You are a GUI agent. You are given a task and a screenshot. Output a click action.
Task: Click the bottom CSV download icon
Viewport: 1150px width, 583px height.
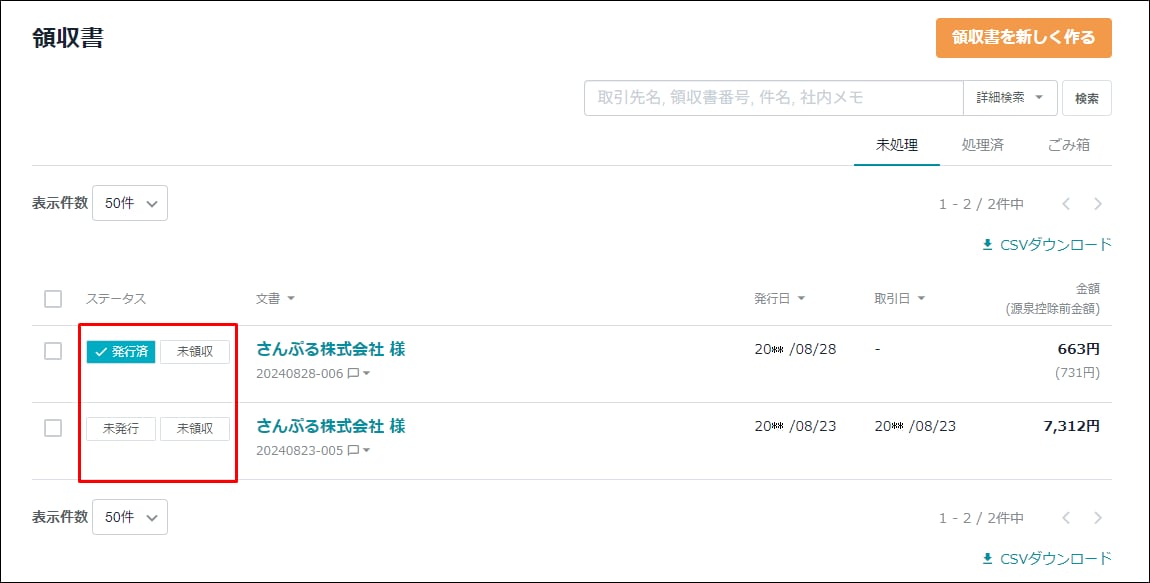pos(987,559)
